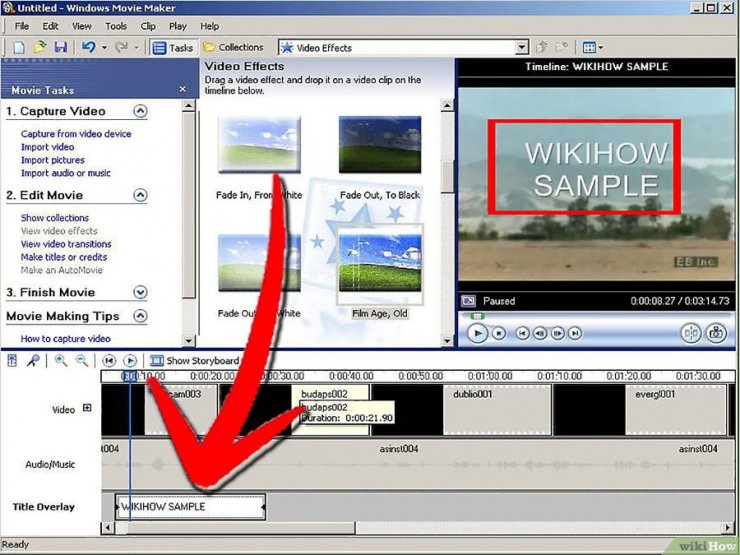The width and height of the screenshot is (740, 555).
Task: Select the Fade Out, To Black effect thumbnail
Action: click(x=380, y=144)
